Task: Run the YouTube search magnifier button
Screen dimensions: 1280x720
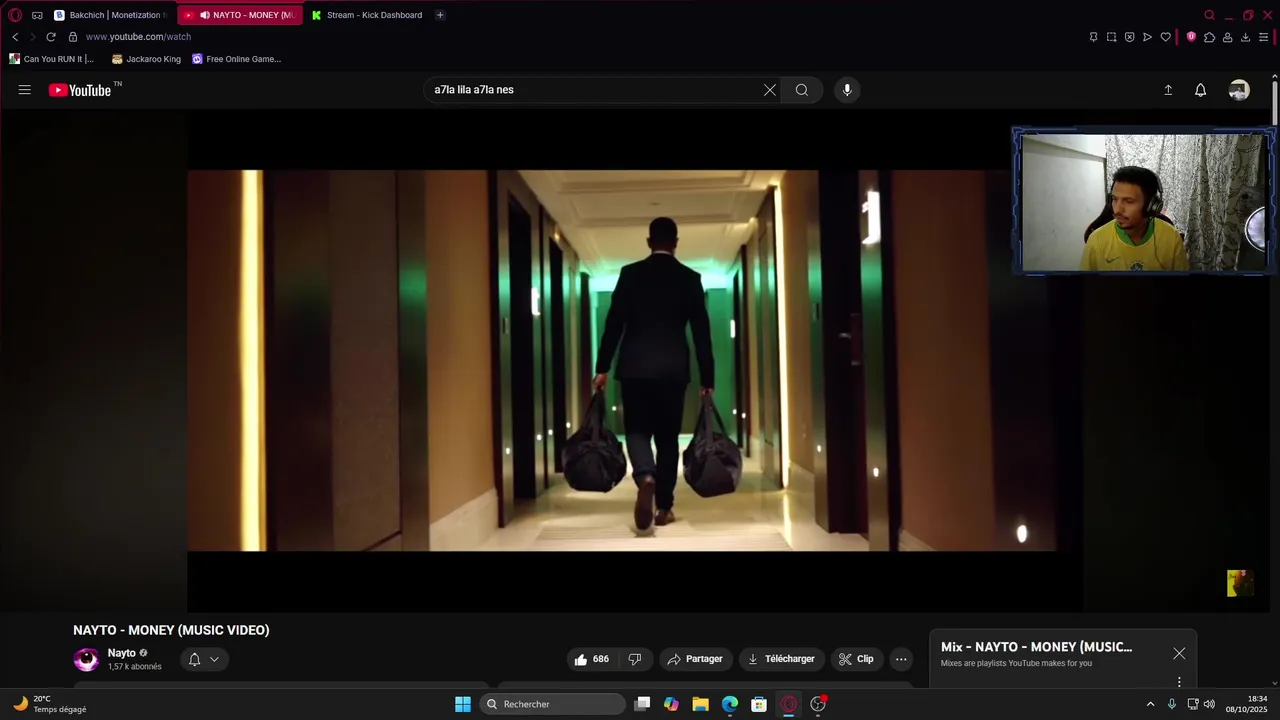Action: tap(802, 90)
